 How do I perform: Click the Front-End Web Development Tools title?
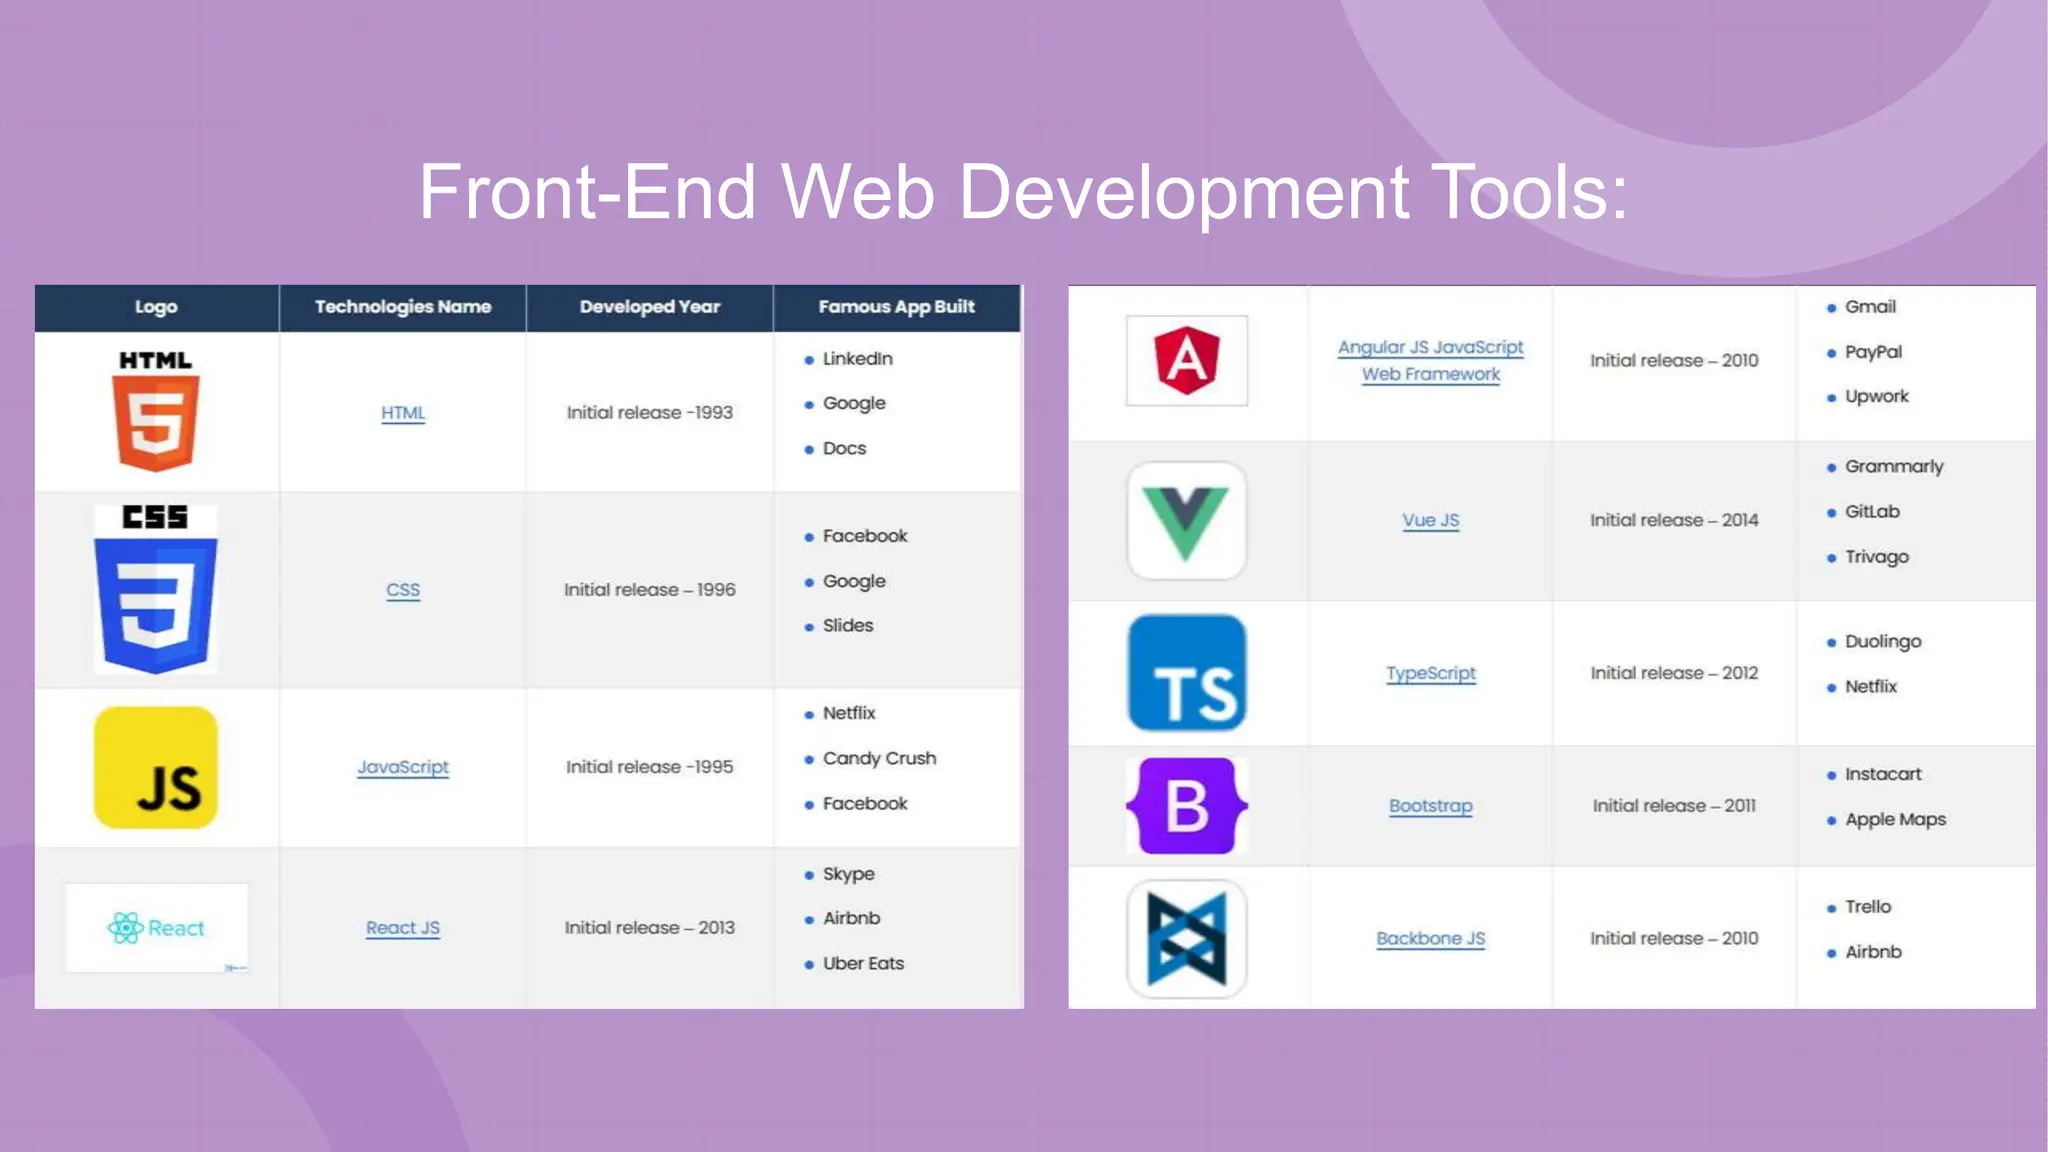pyautogui.click(x=1023, y=192)
